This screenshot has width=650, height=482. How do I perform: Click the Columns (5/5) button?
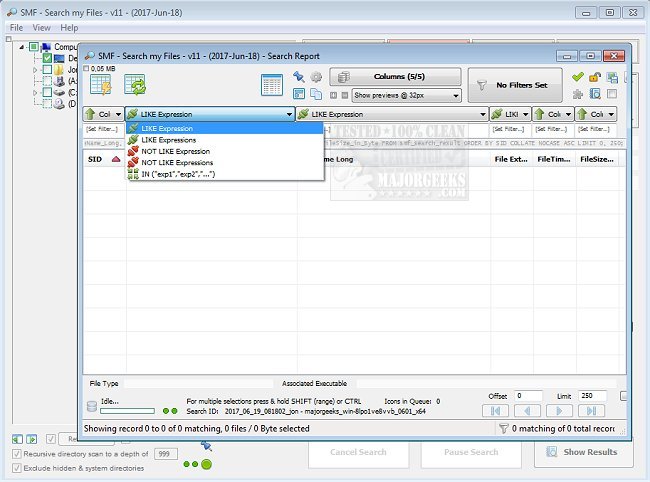pyautogui.click(x=395, y=77)
